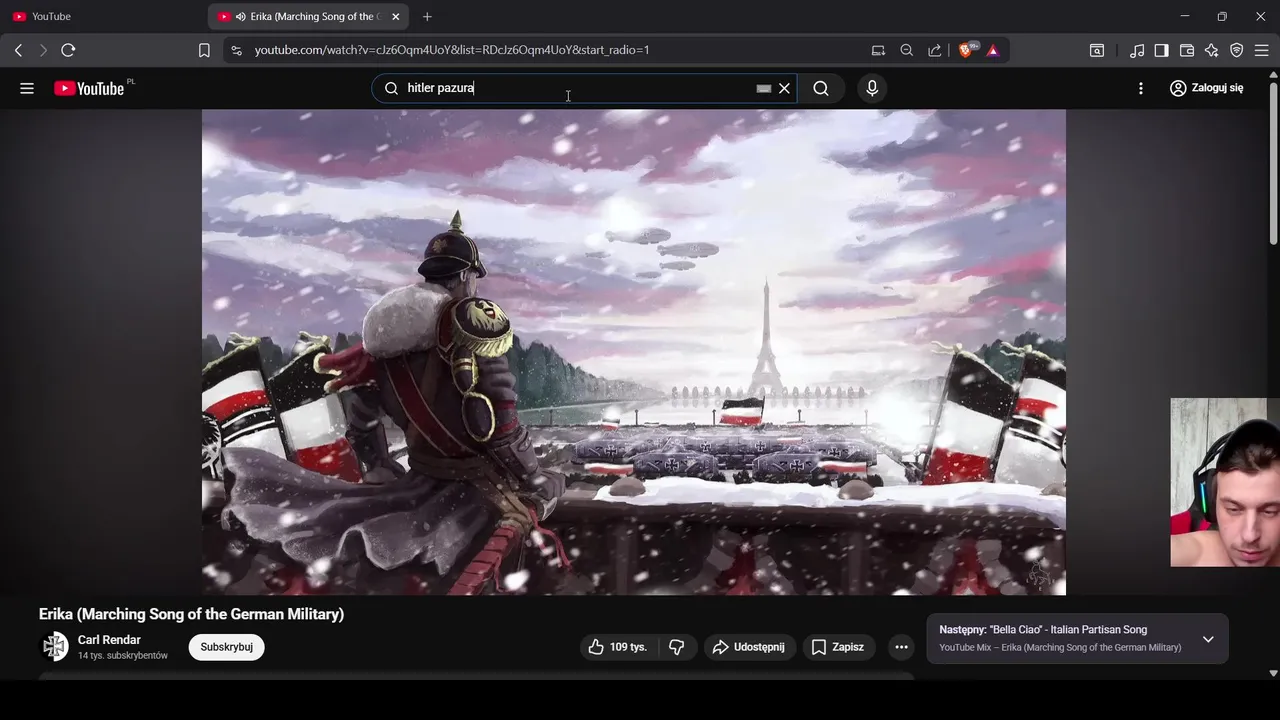The height and width of the screenshot is (720, 1280).
Task: Open the virtual keyboard icon in search box
Action: (x=764, y=88)
